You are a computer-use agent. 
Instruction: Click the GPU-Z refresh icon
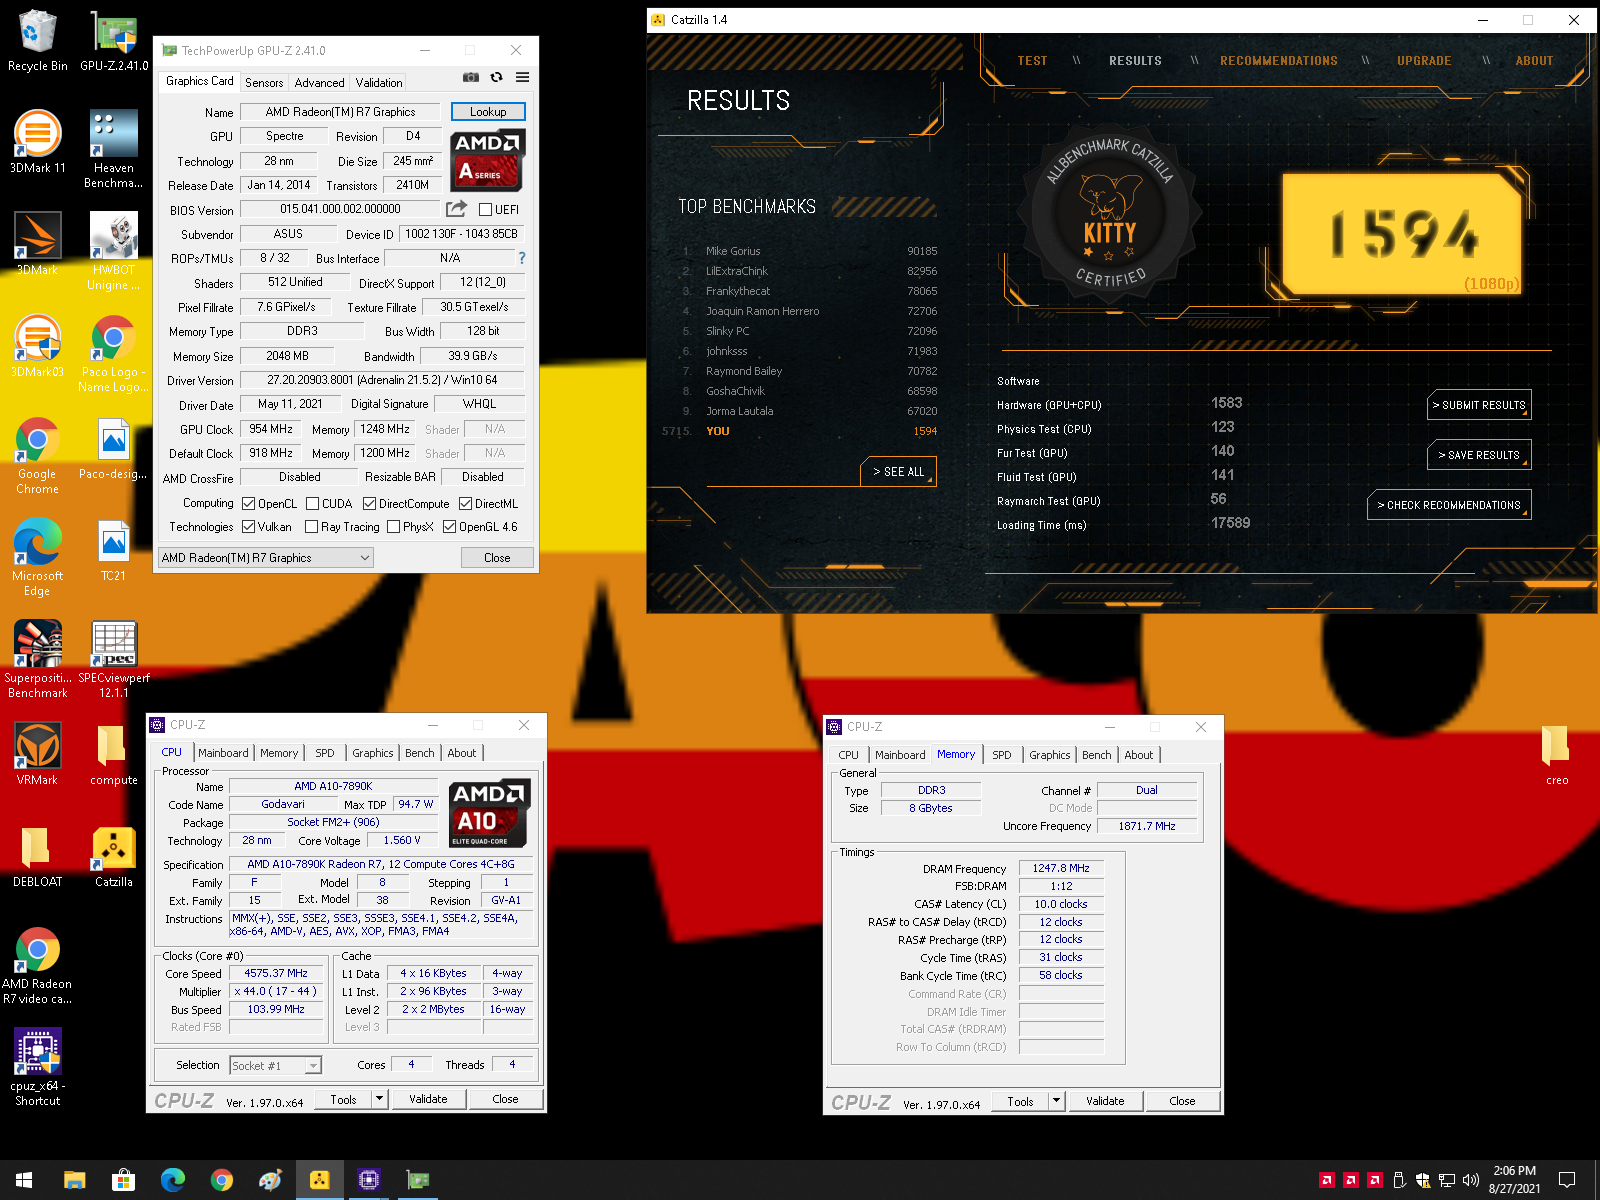(x=496, y=78)
